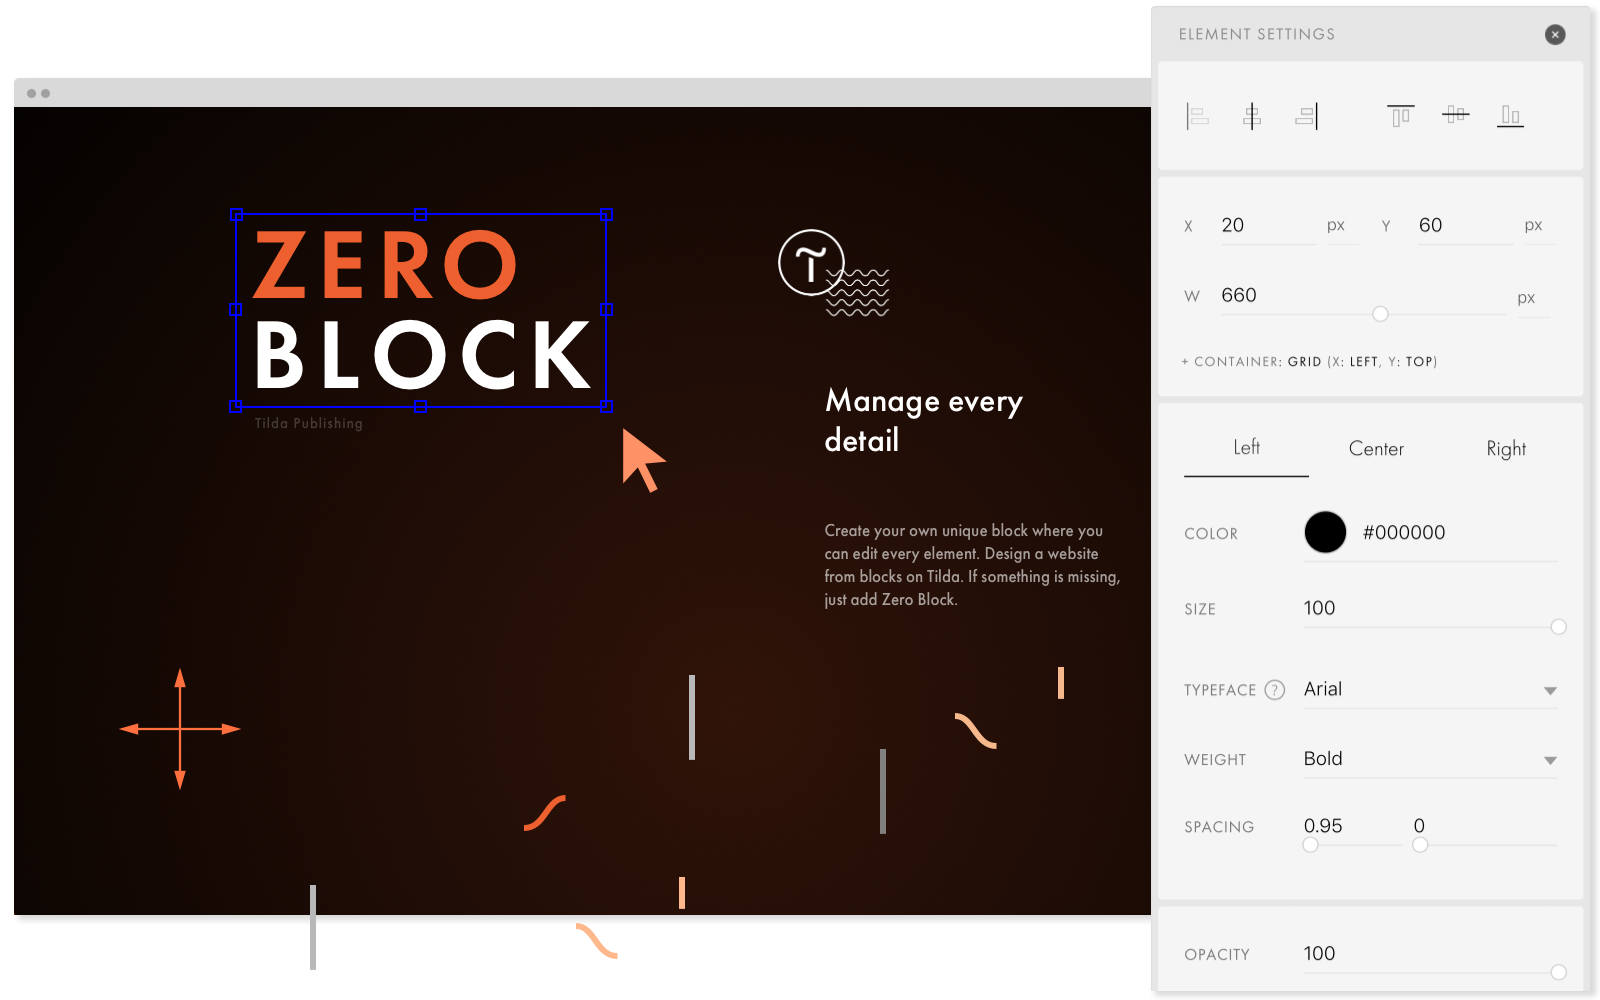The width and height of the screenshot is (1600, 1000).
Task: Click the COLOR label
Action: click(1211, 534)
